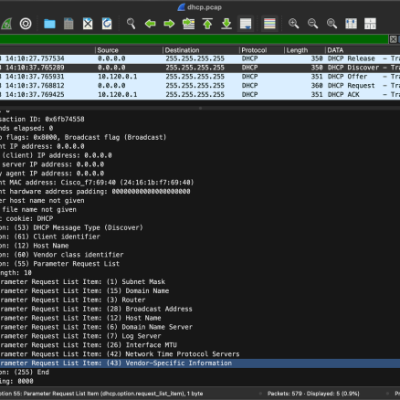Reload the capture file icon
Screen dimensions: 400x400
click(x=107, y=24)
